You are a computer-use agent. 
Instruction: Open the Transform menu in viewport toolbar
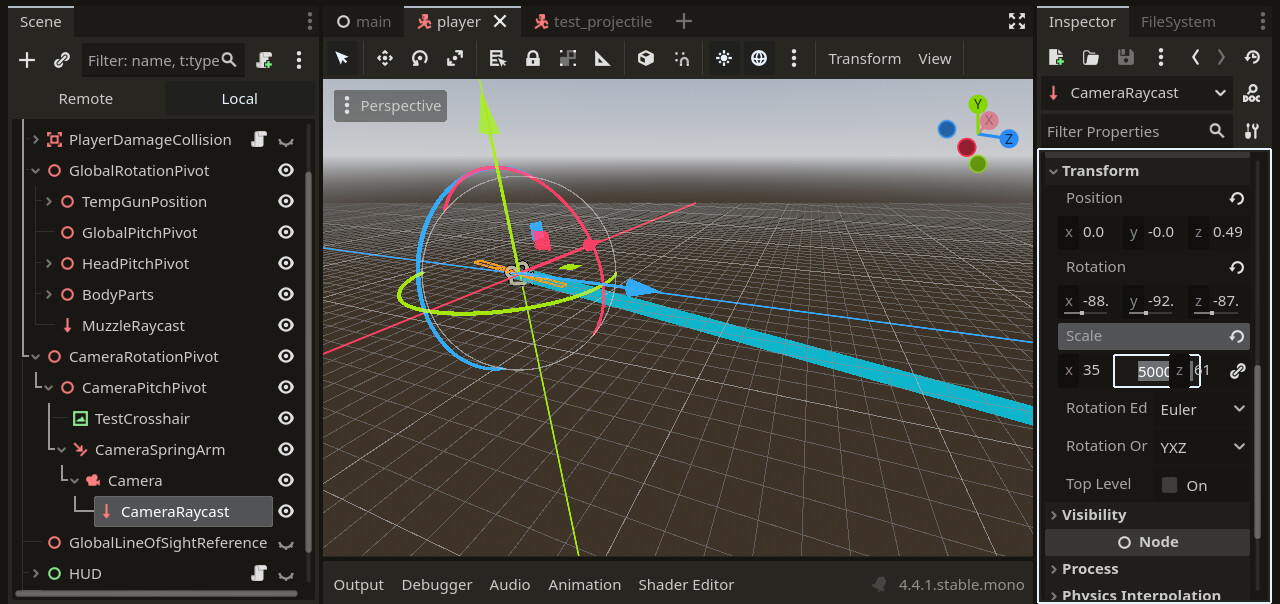(864, 59)
